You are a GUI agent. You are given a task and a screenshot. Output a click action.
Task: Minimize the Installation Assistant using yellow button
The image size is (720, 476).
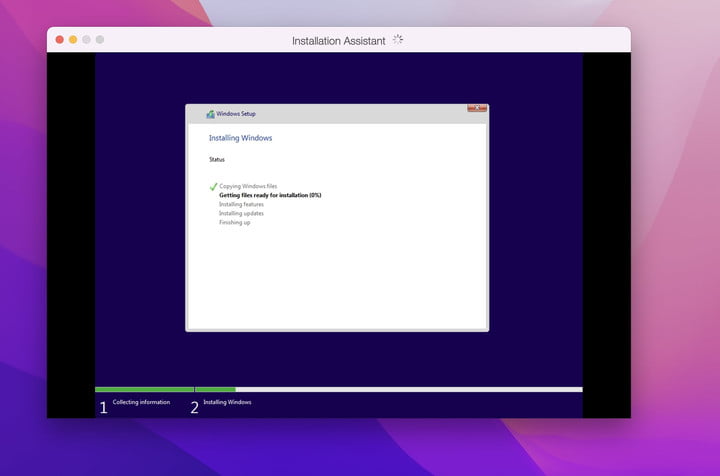click(x=73, y=40)
